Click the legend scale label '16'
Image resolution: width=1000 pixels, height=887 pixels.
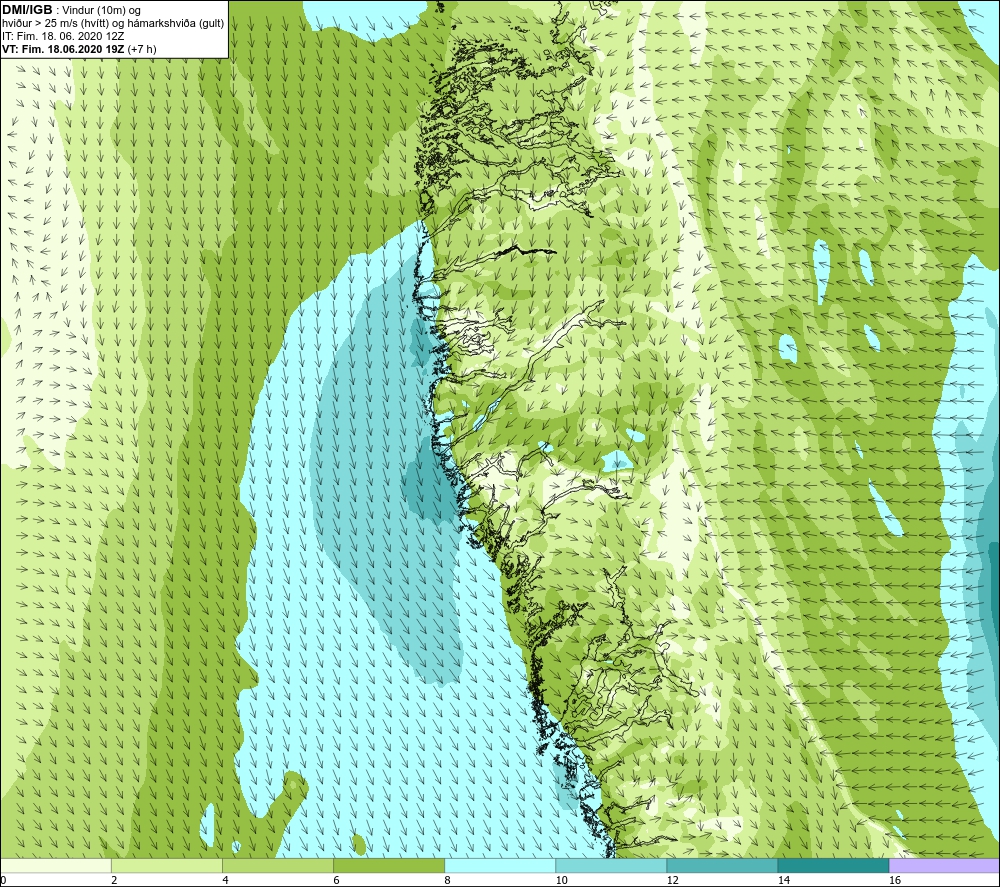(895, 881)
